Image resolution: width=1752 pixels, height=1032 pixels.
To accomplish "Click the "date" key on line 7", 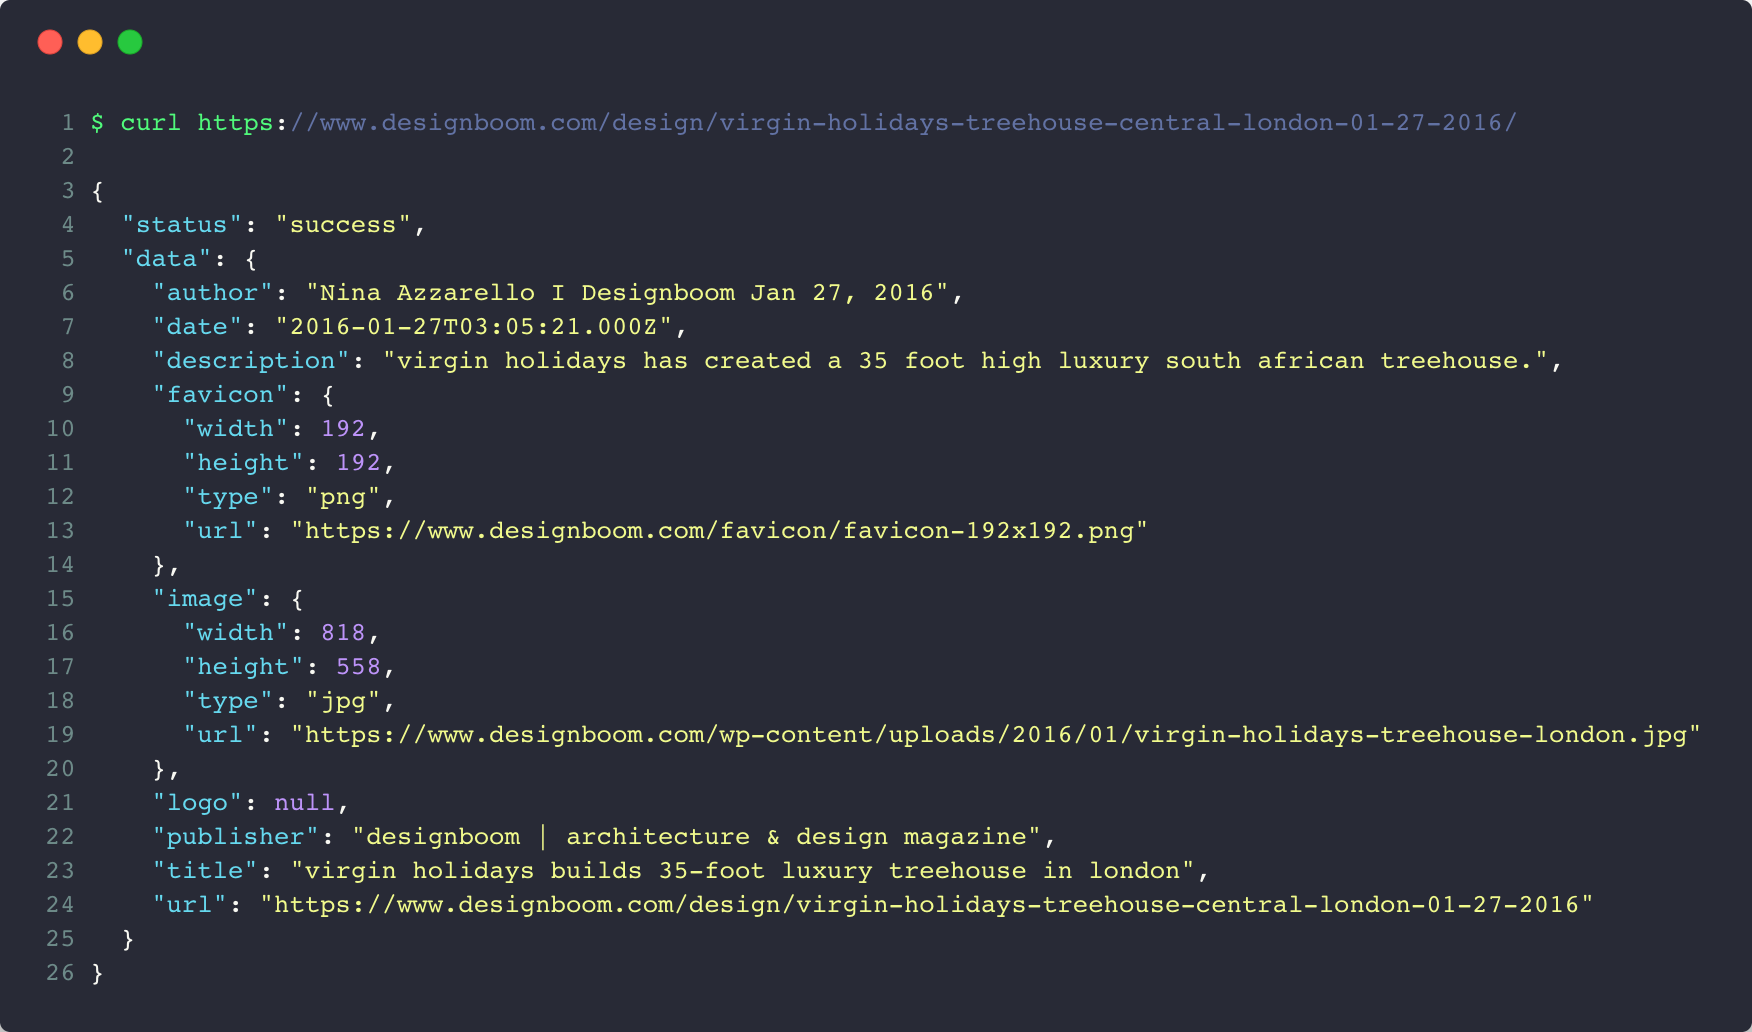I will [197, 327].
